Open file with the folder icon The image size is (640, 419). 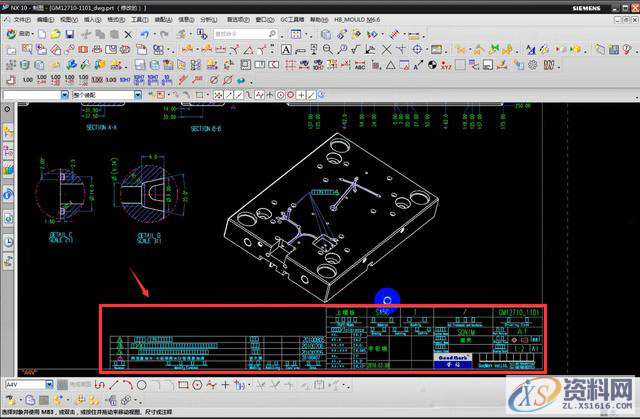54,34
